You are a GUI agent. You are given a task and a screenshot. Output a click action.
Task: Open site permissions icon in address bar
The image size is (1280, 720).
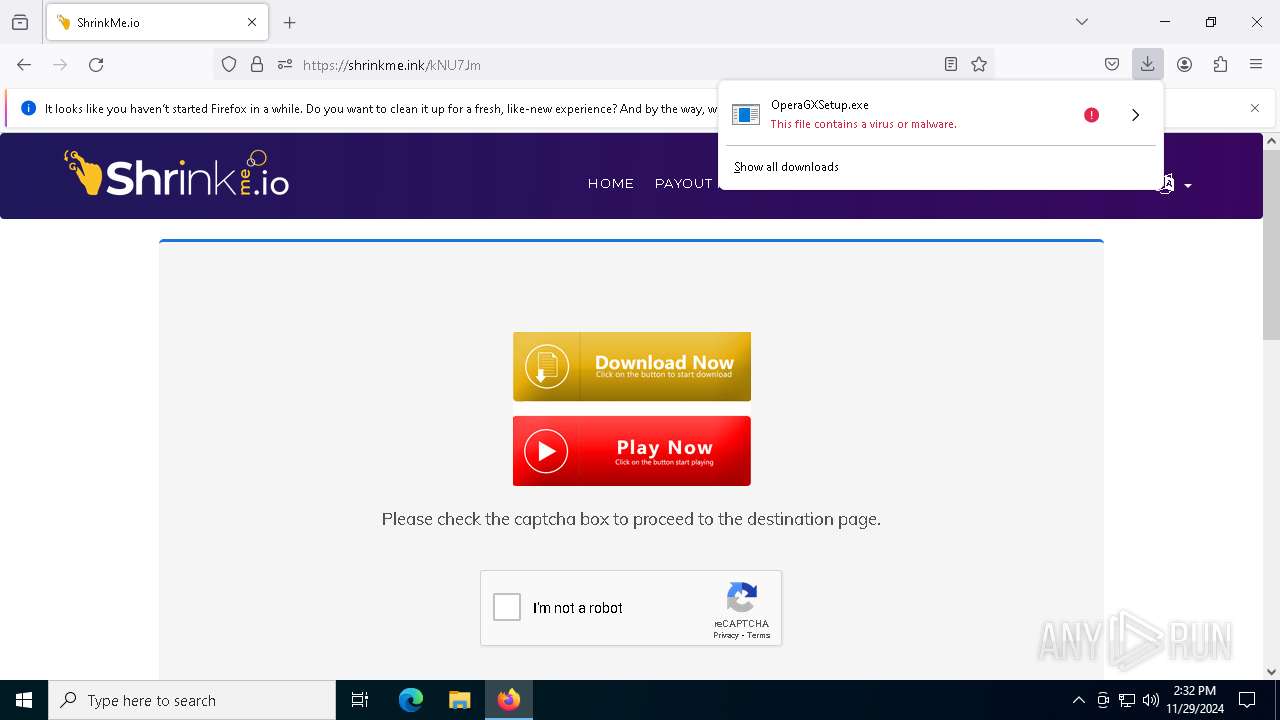pyautogui.click(x=285, y=64)
